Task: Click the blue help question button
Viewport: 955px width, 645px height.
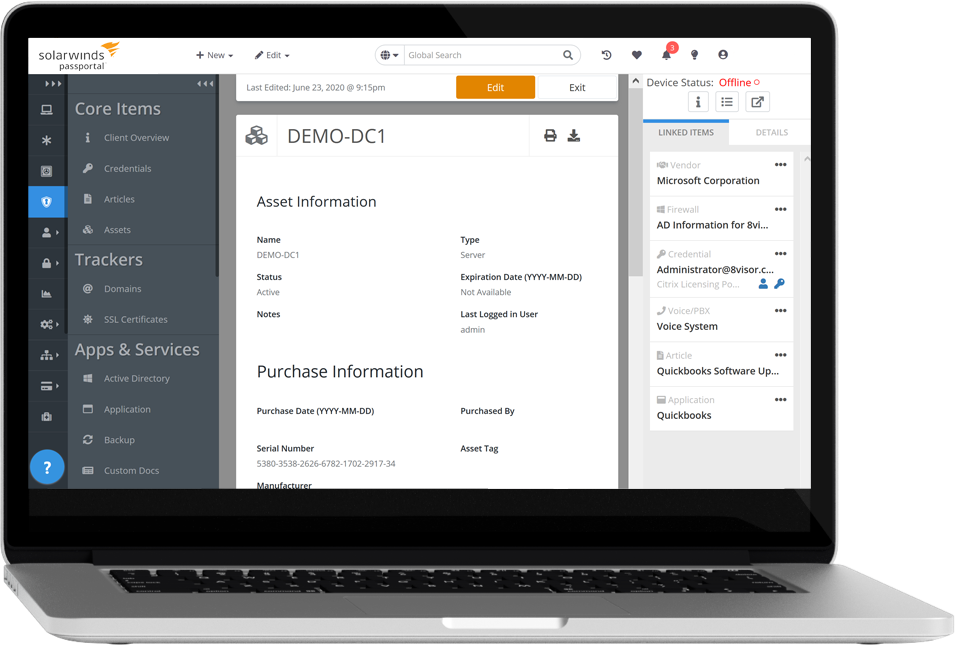Action: pos(47,467)
